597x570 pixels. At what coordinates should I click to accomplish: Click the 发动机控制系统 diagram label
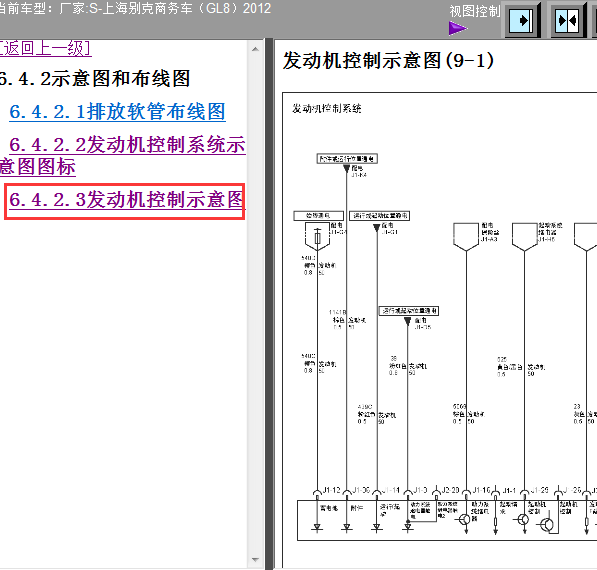[327, 109]
